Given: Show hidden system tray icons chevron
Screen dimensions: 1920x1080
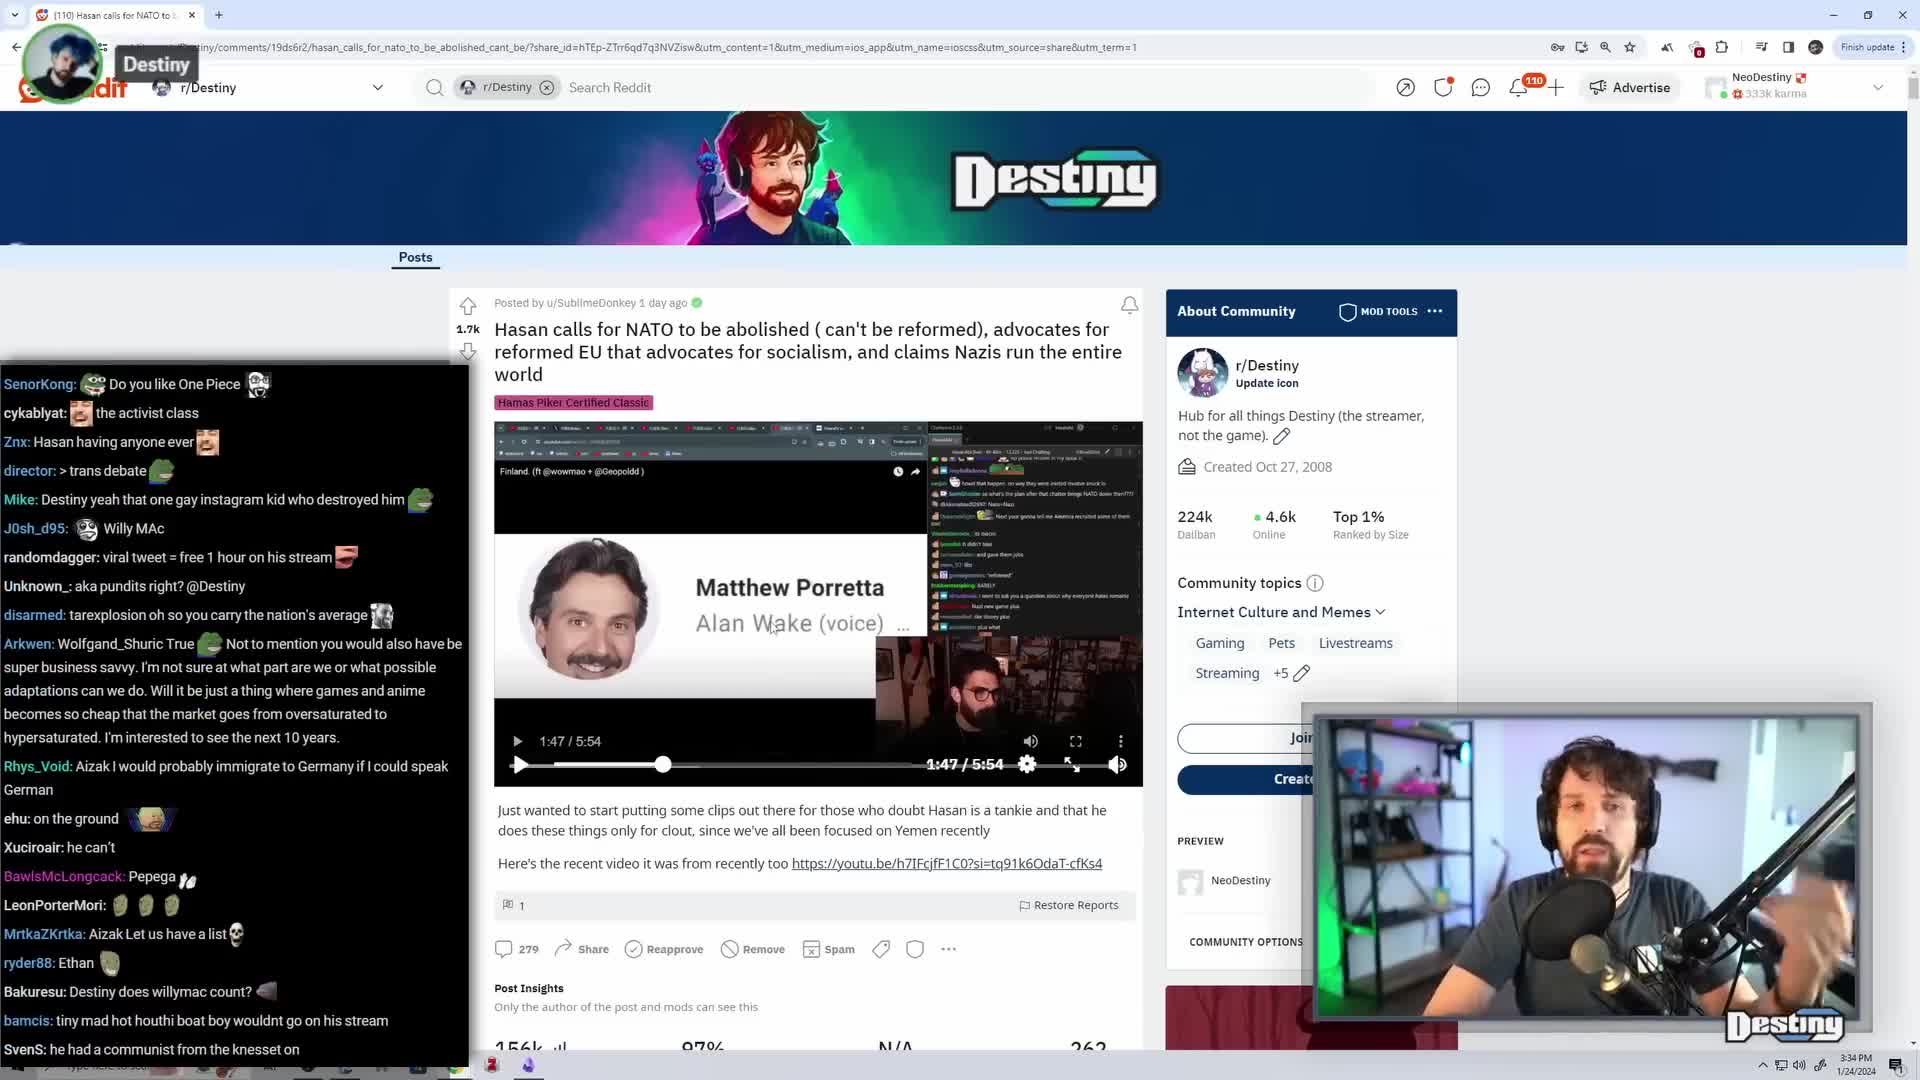Looking at the screenshot, I should tap(1762, 1065).
